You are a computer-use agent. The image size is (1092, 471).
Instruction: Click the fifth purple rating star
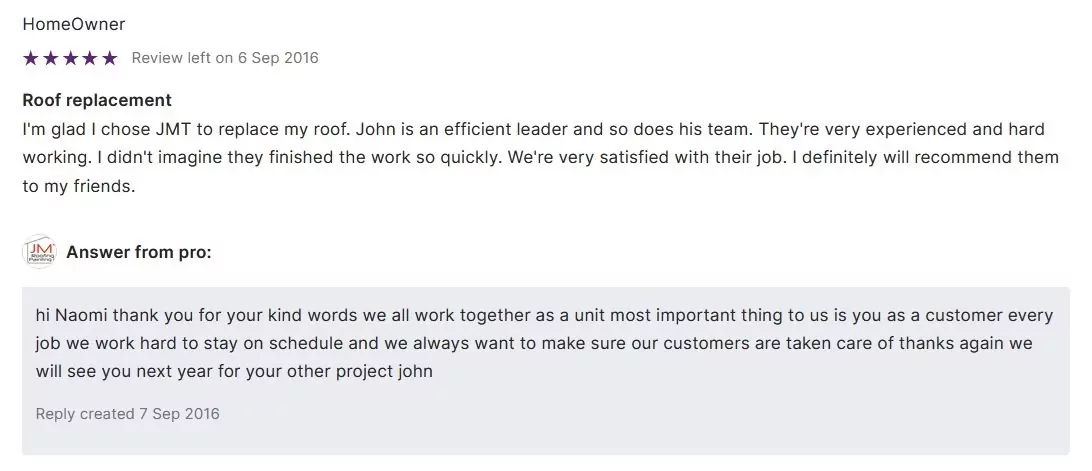(x=110, y=58)
